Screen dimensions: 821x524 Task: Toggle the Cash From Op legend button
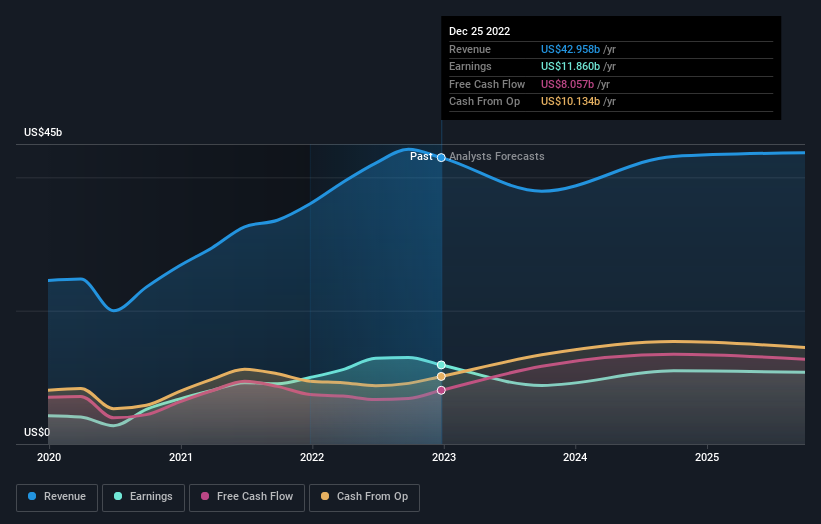pos(364,497)
